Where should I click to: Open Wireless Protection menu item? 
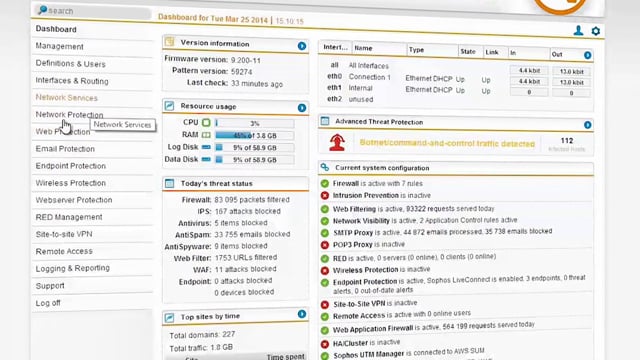point(71,183)
